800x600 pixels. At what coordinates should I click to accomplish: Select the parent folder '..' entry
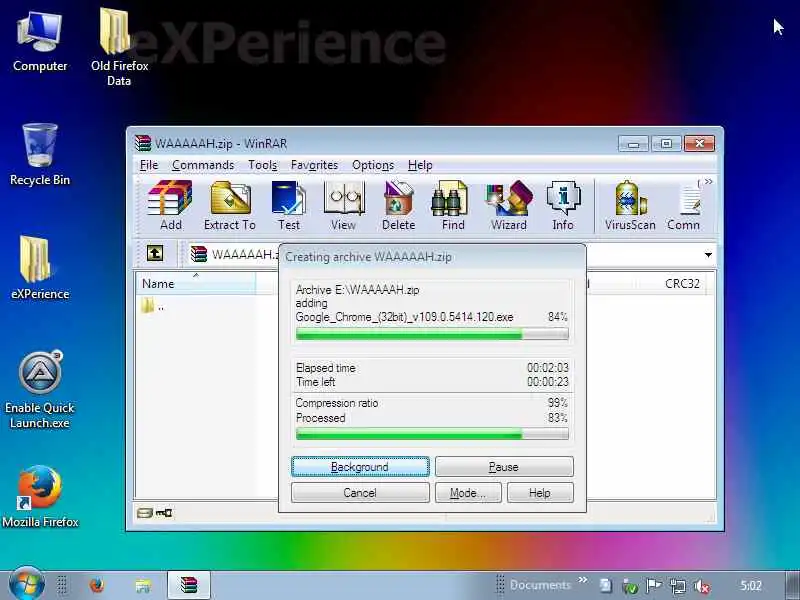153,307
